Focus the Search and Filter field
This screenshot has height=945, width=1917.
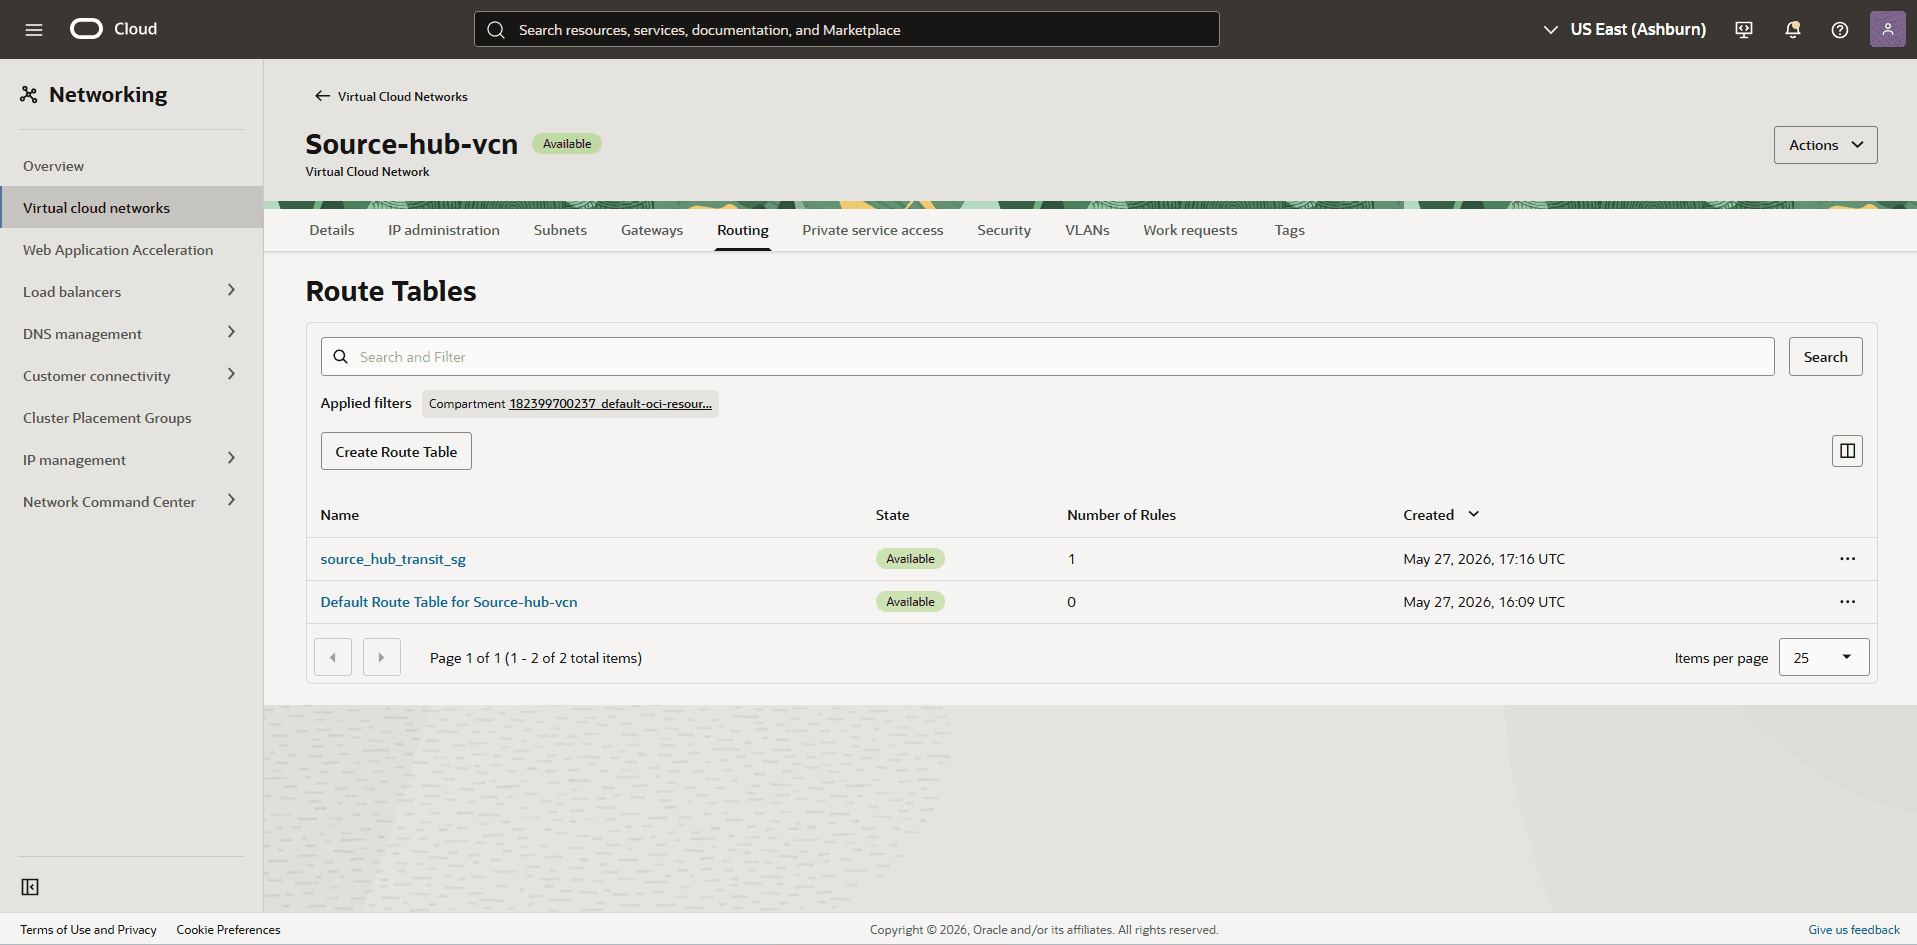[x=1047, y=357]
